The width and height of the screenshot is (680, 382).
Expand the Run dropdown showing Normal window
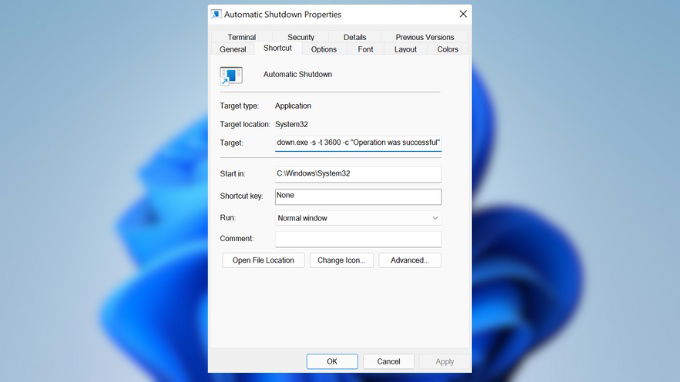click(358, 218)
